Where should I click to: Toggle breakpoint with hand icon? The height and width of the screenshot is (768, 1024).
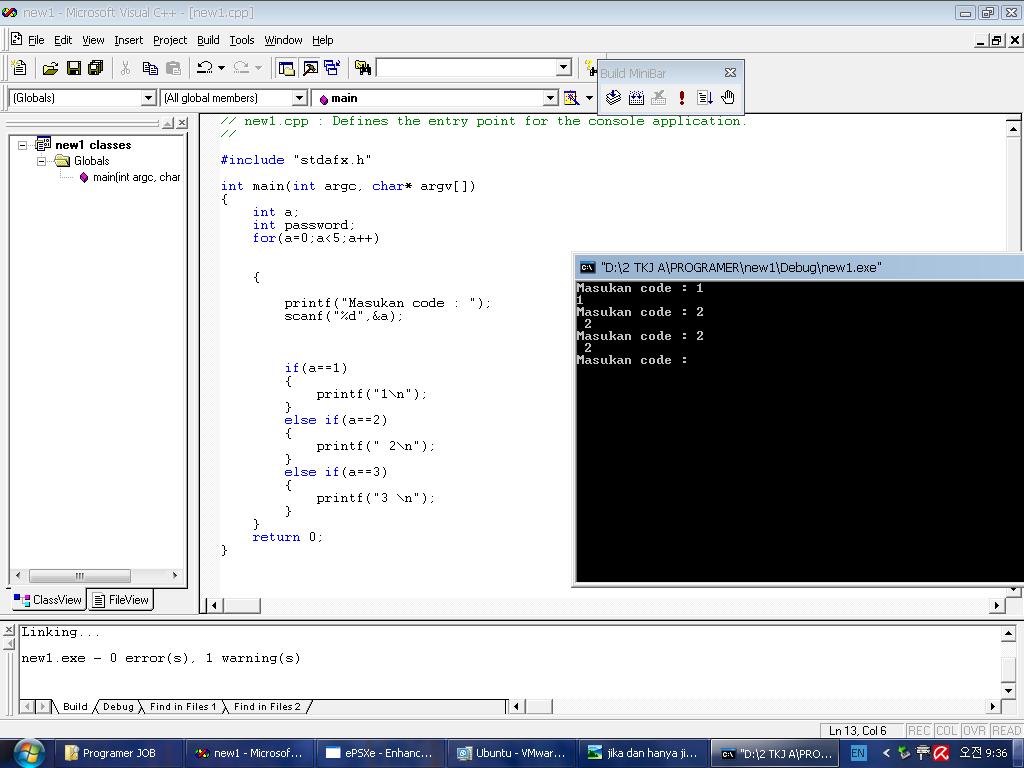coord(728,97)
